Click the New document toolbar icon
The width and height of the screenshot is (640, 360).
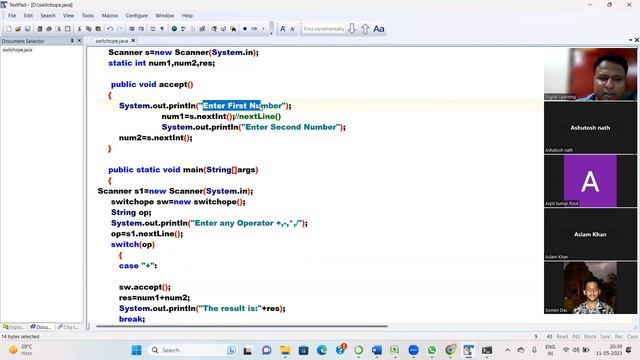[9, 29]
